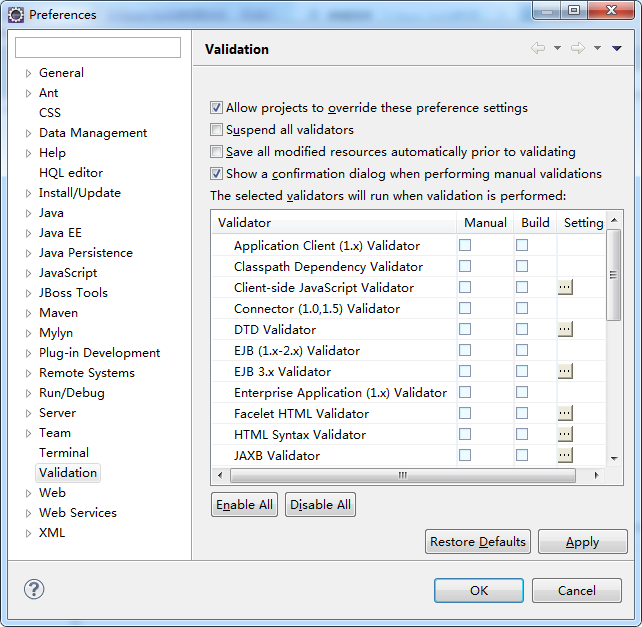
Task: Toggle Show a confirmation dialog checkbox
Action: tap(216, 174)
